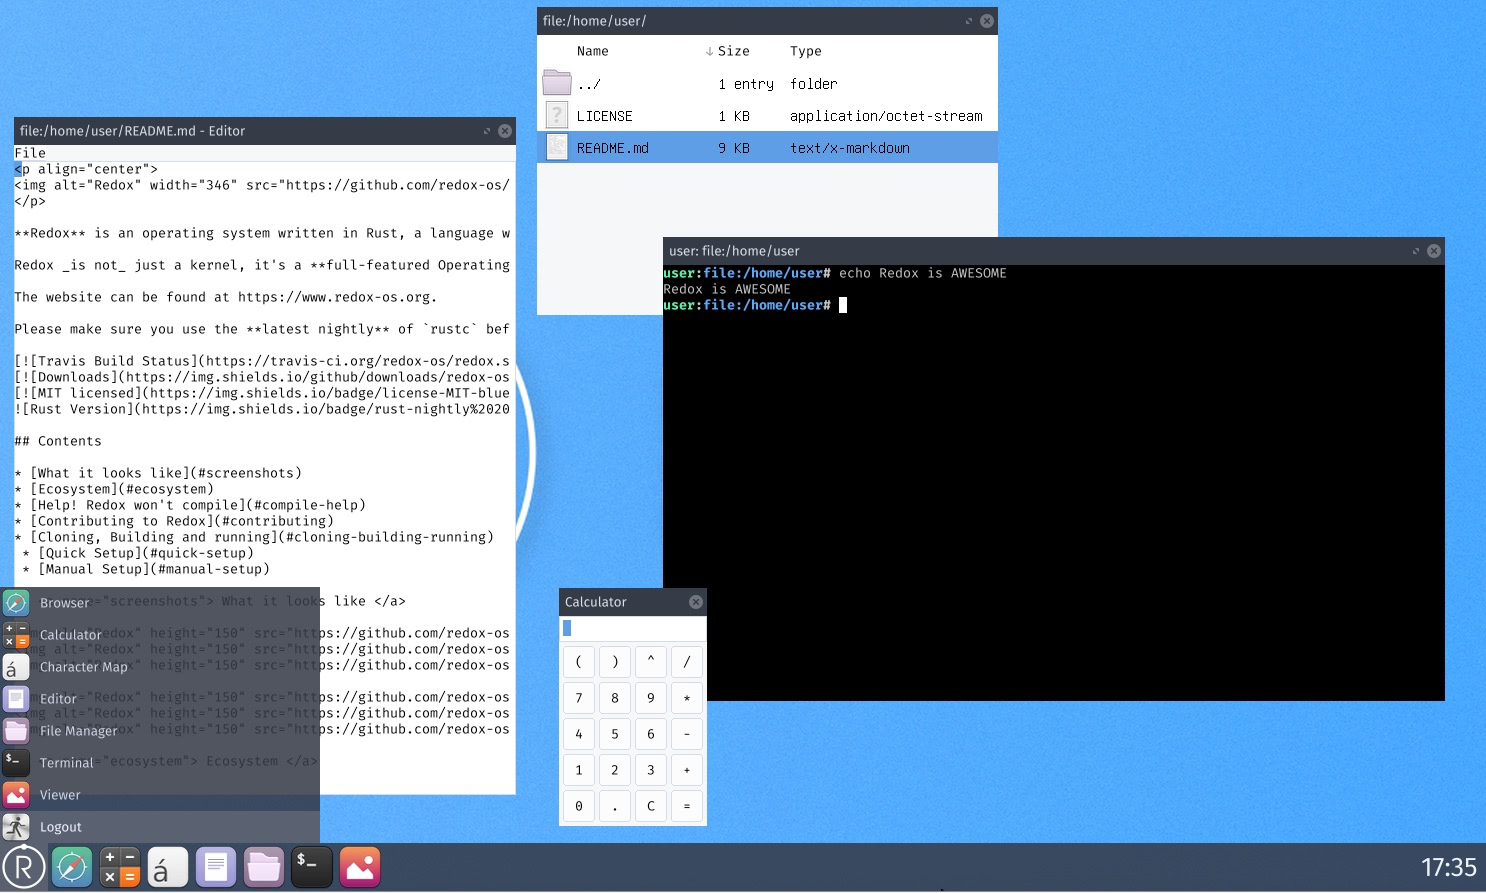Open File Manager from the taskbar
Viewport: 1486px width, 893px height.
[x=263, y=867]
